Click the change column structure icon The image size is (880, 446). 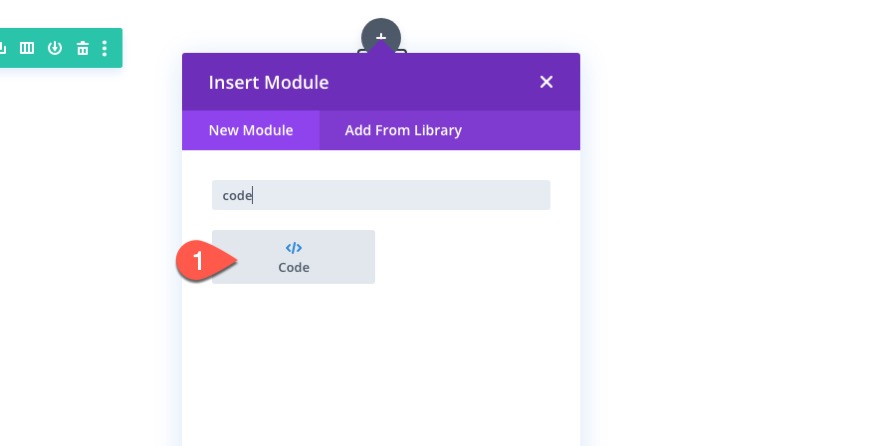point(28,48)
